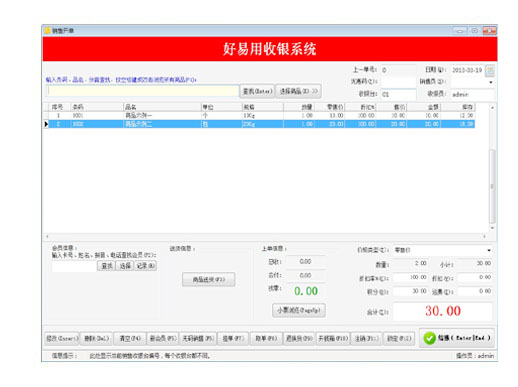Click the logout (注销 F11) button
The width and height of the screenshot is (518, 387).
tap(367, 339)
